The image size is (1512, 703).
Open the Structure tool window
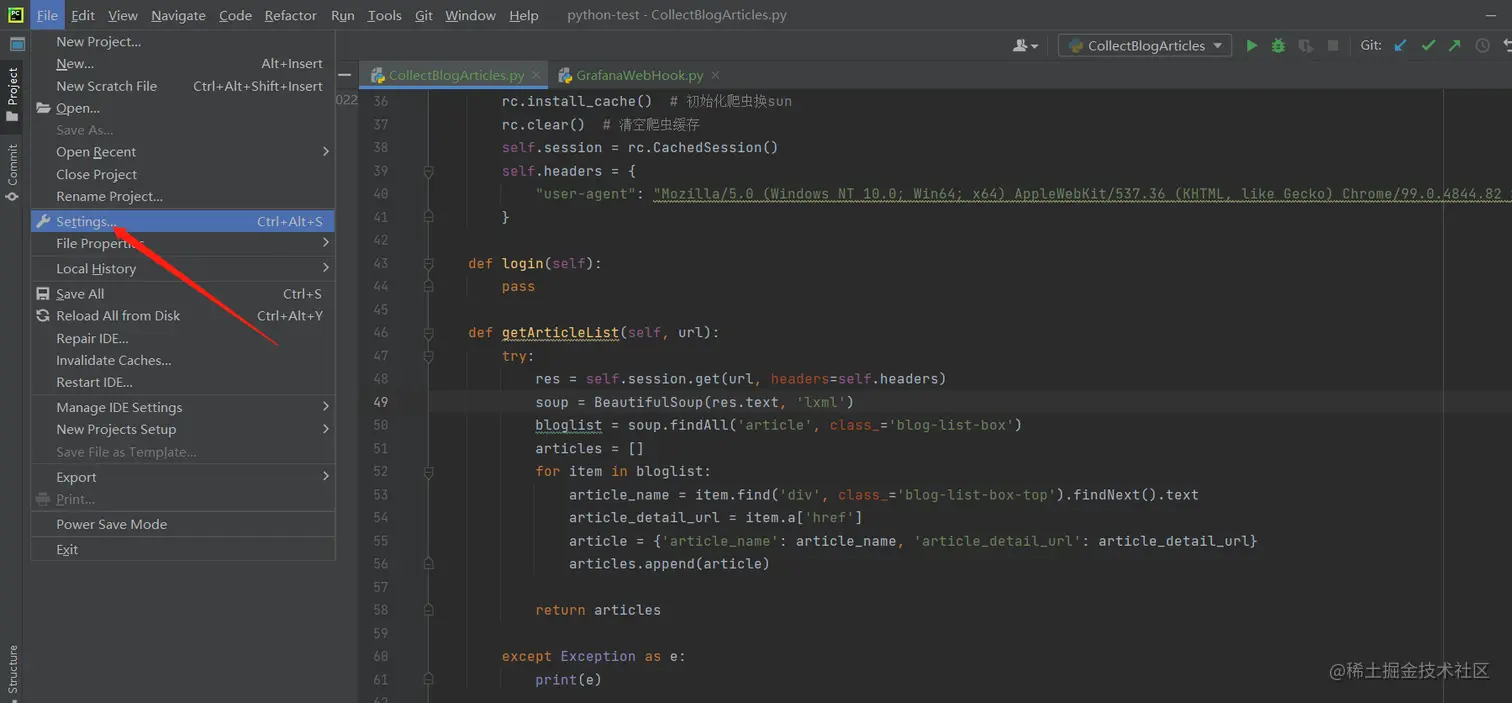(x=12, y=670)
